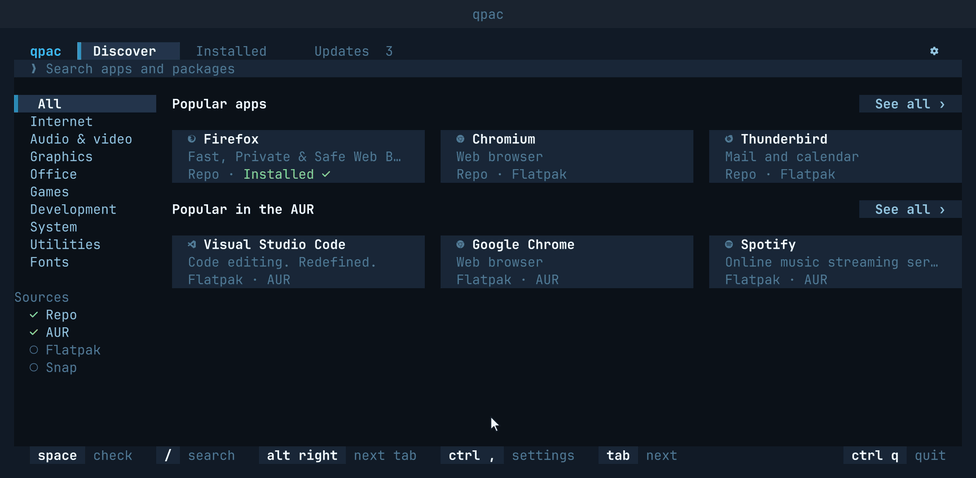Click the alt right next tab hint
The width and height of the screenshot is (976, 478).
tap(338, 456)
